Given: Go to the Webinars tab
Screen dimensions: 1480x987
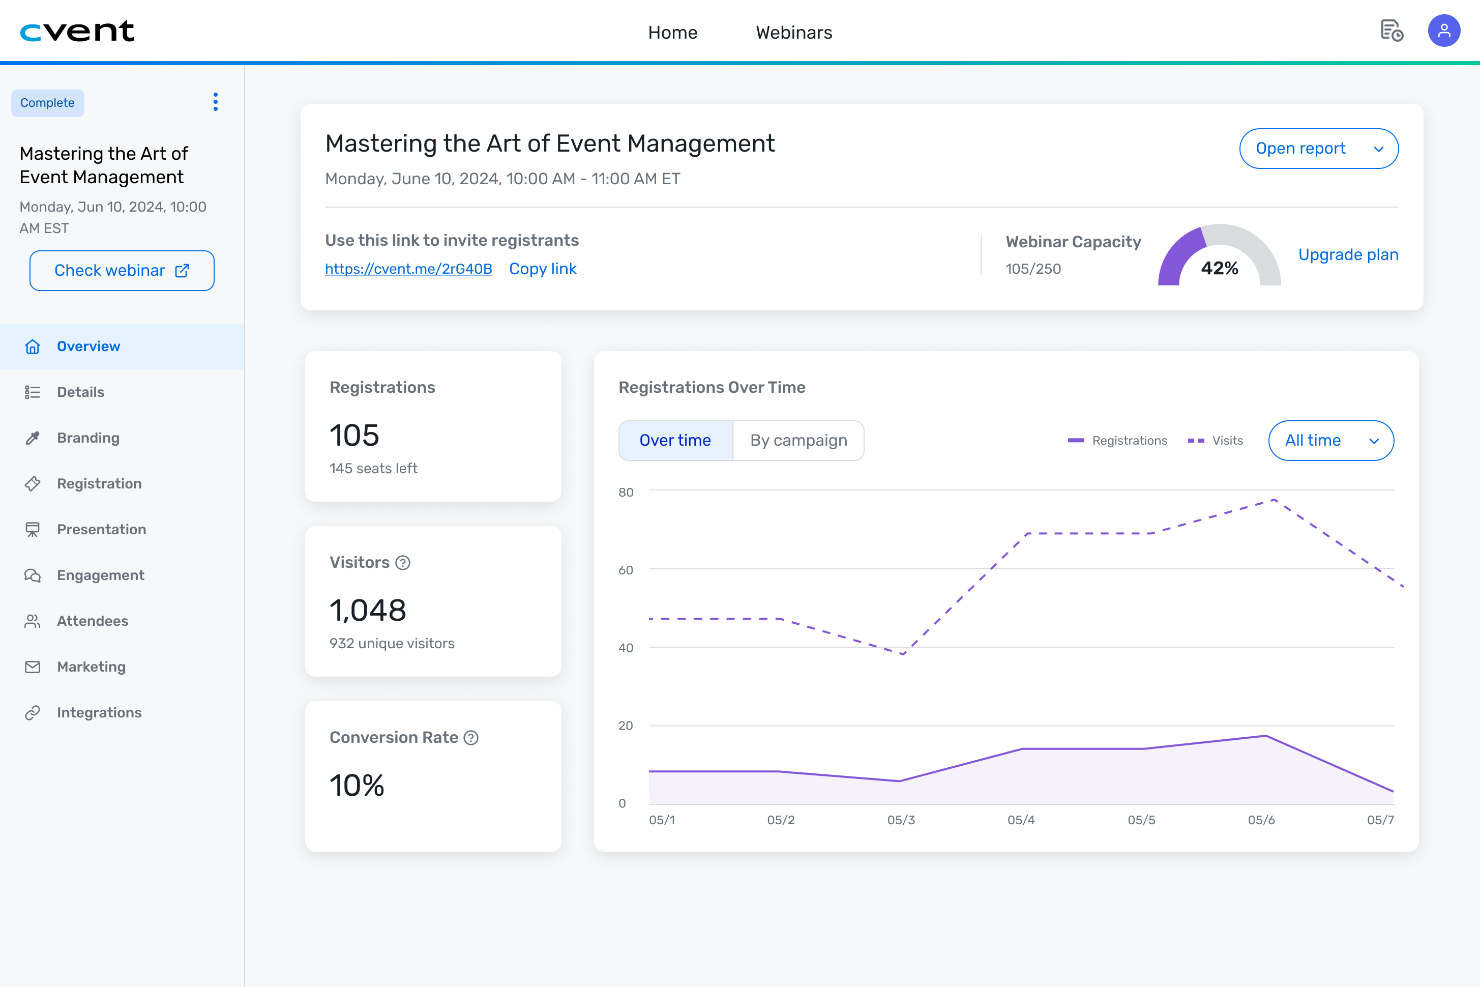Looking at the screenshot, I should 794,32.
